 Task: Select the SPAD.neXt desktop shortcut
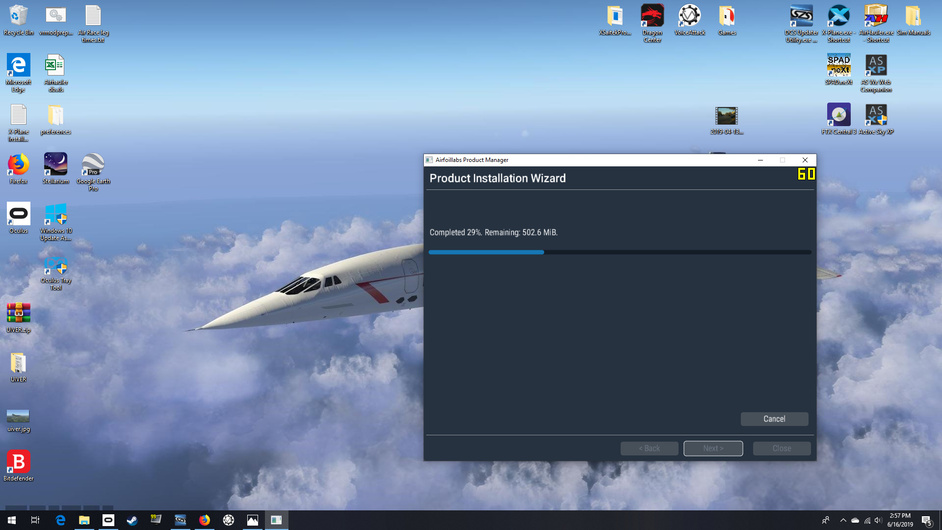(x=838, y=70)
